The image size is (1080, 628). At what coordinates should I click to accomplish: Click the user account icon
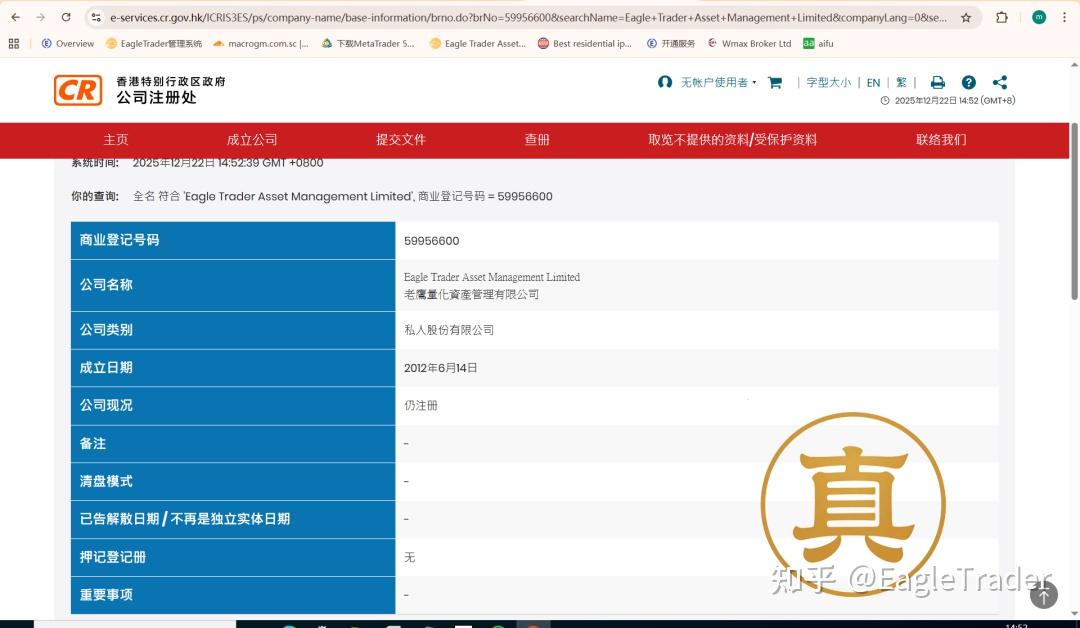pos(665,82)
